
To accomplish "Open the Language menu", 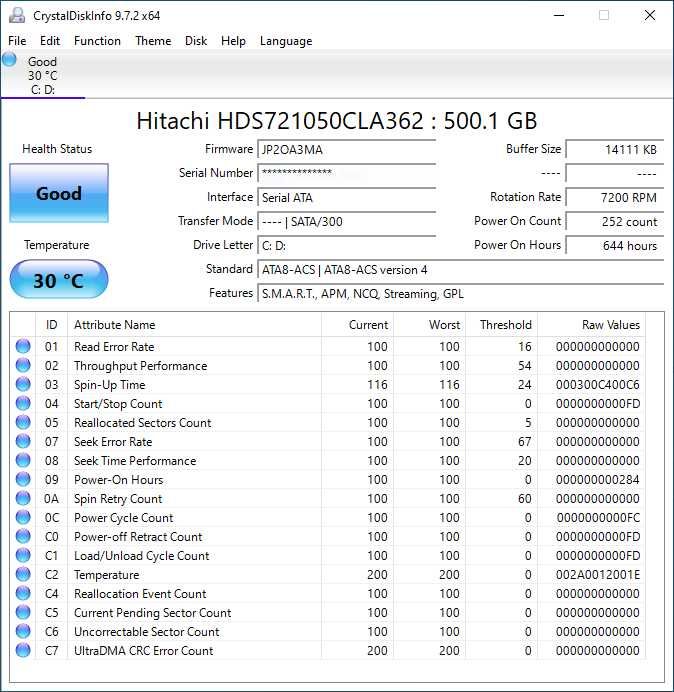I will [286, 41].
